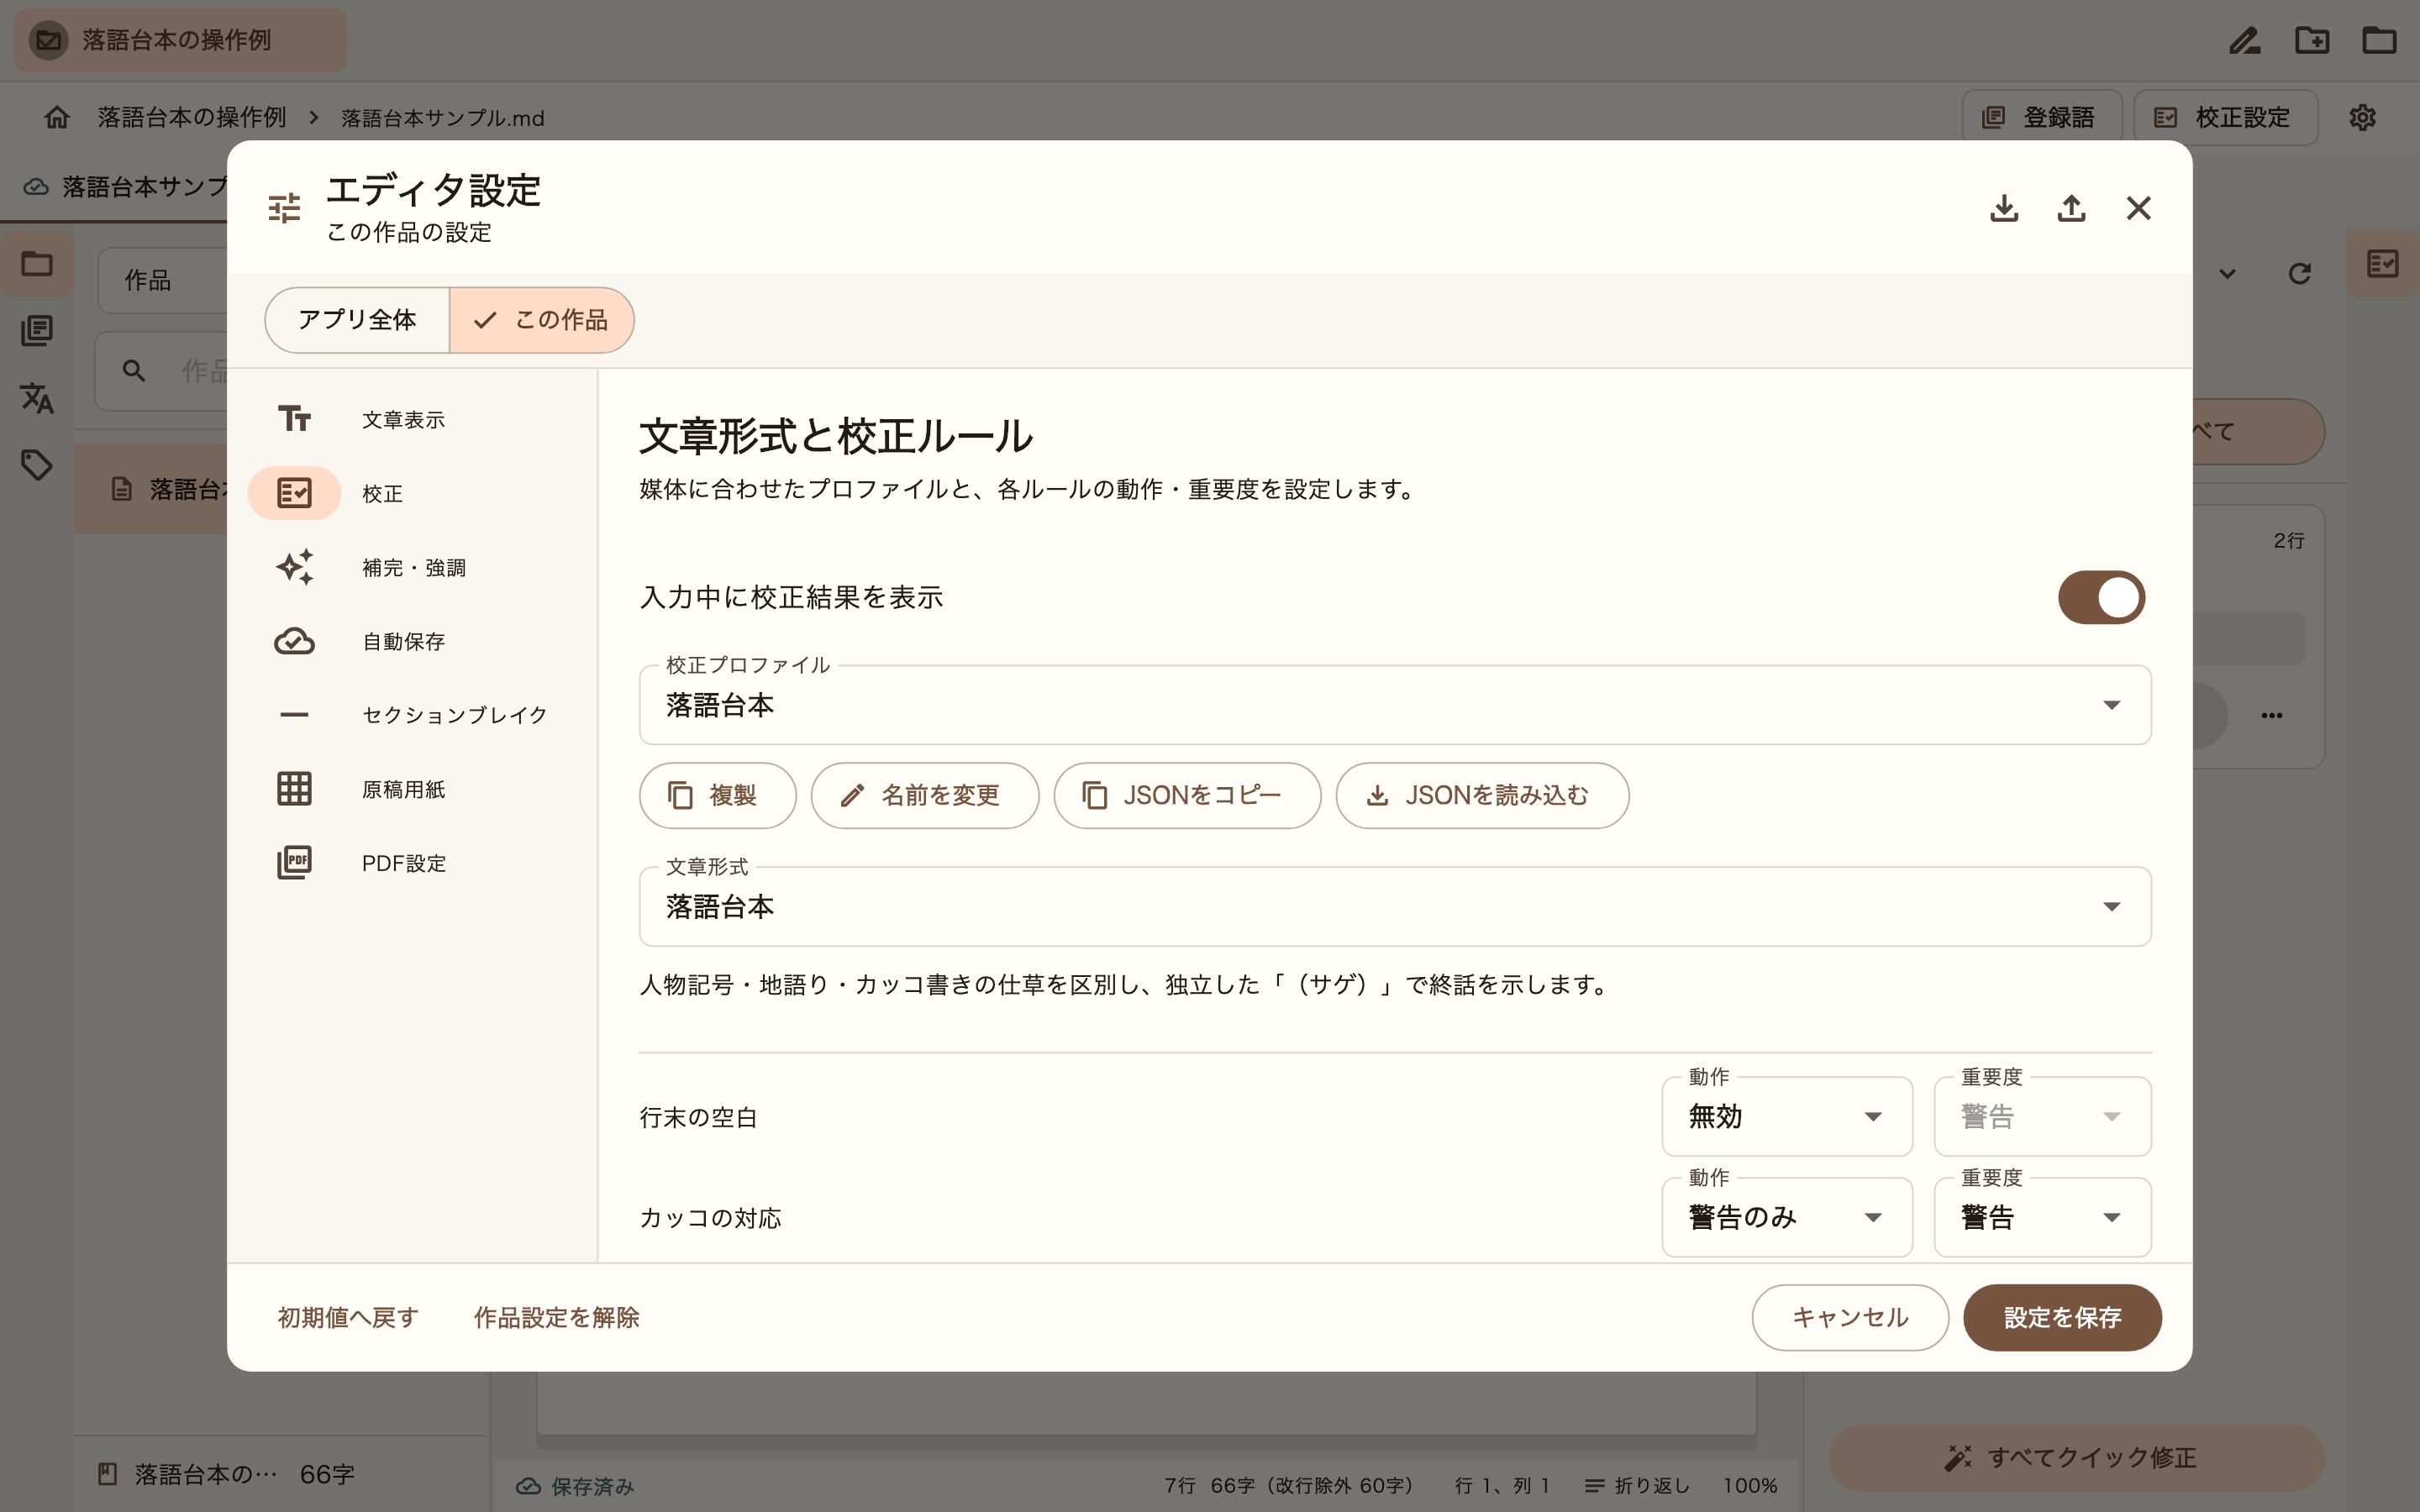Open the セクションブレイク settings section
This screenshot has height=1512, width=2420.
(412, 715)
